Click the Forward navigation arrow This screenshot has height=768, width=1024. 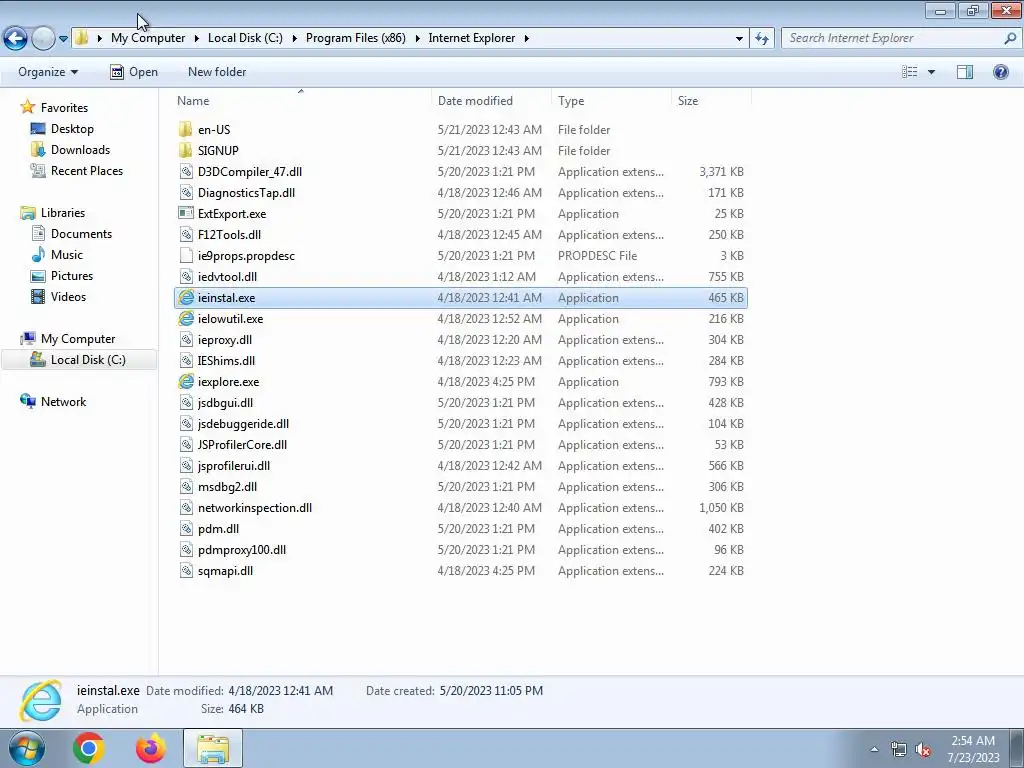coord(44,39)
